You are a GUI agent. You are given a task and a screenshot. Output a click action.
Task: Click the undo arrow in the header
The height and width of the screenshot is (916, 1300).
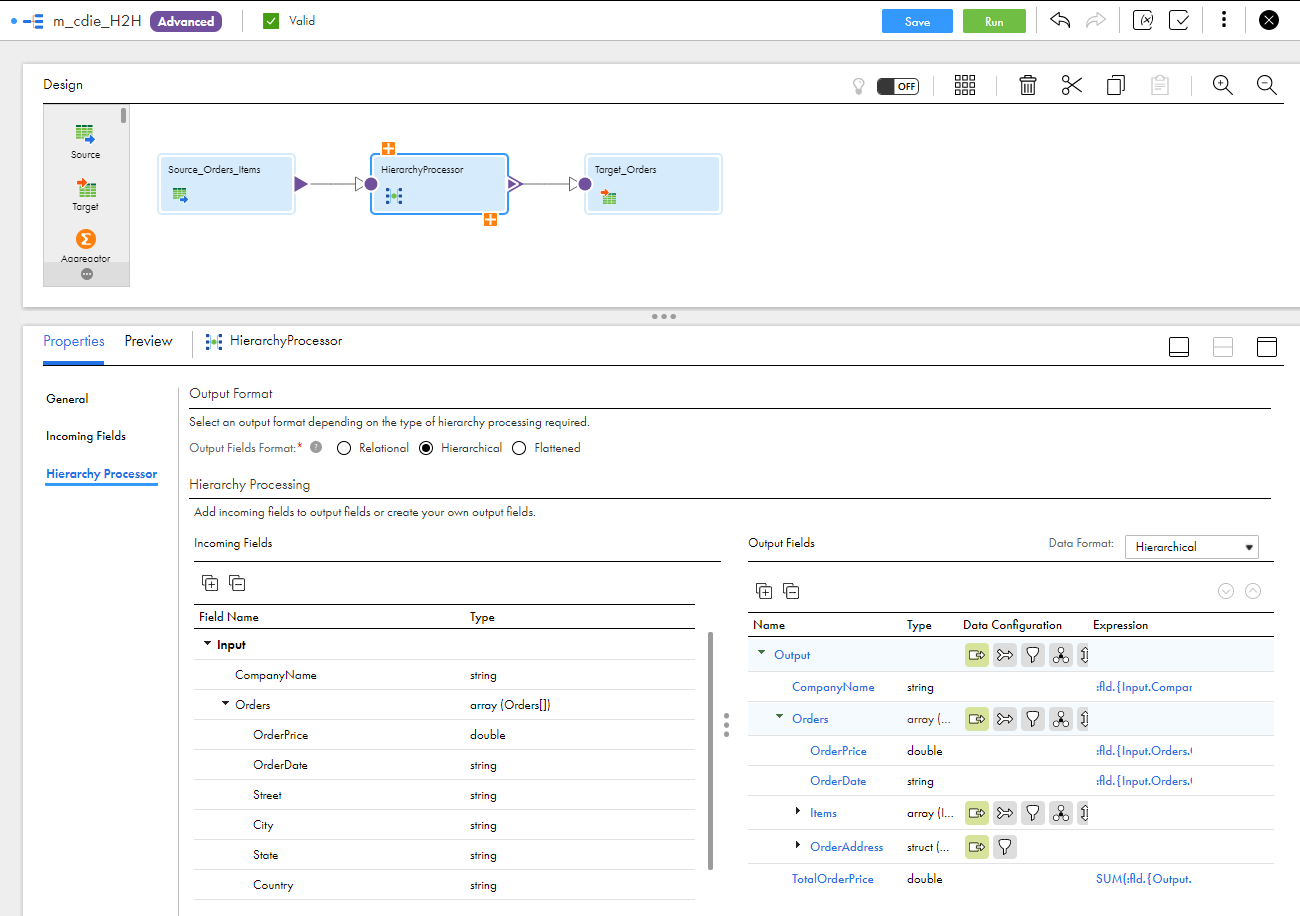[1061, 20]
